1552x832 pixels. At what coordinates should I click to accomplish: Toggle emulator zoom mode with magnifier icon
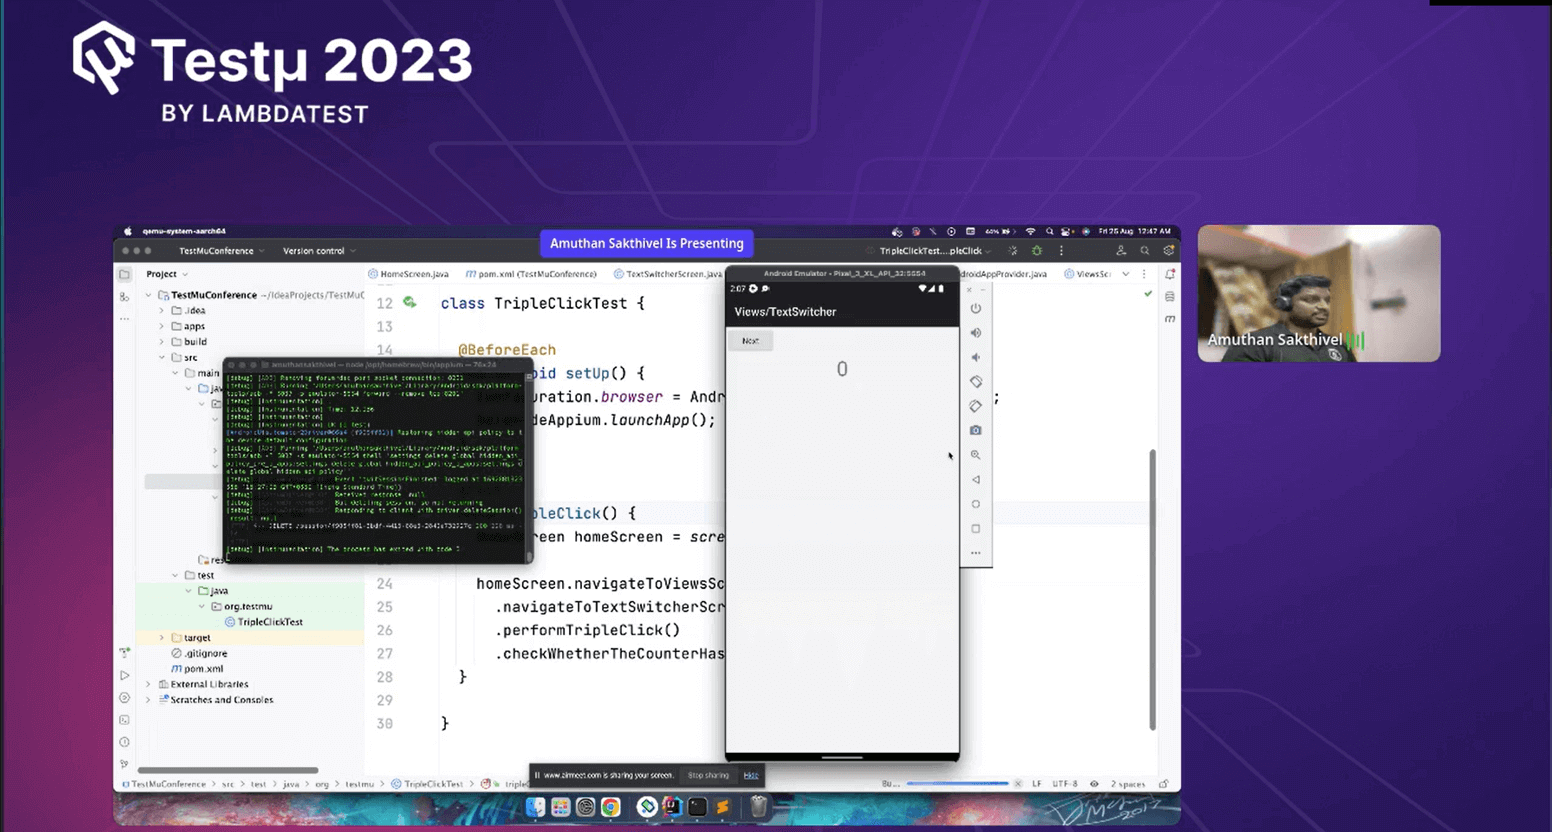976,454
